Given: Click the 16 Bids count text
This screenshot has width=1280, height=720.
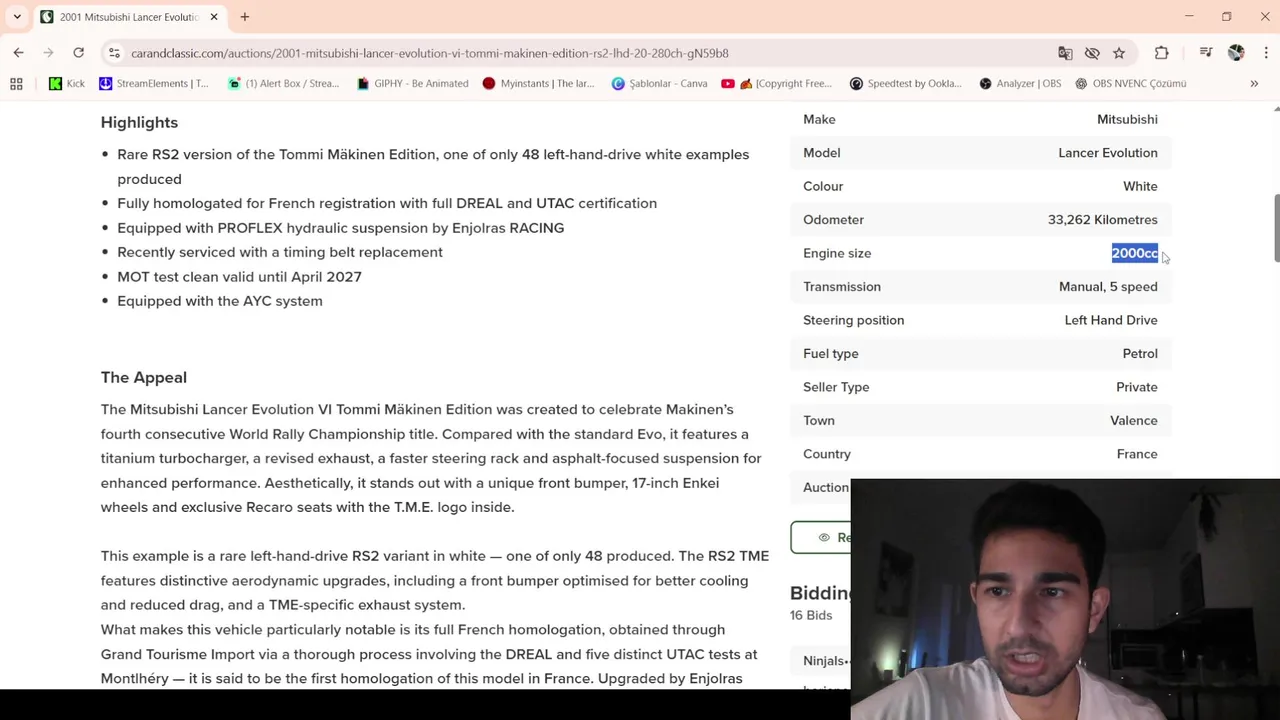Looking at the screenshot, I should pos(811,615).
